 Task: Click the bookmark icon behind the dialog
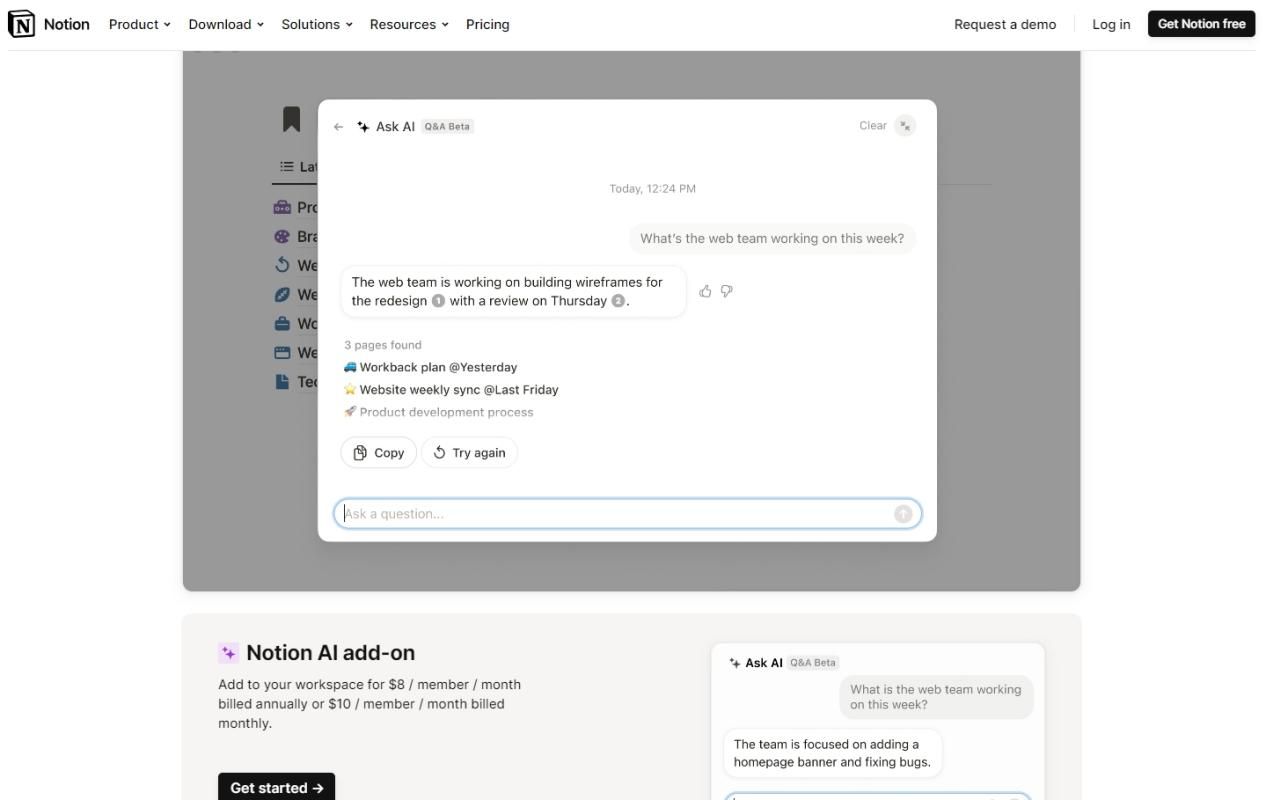coord(291,120)
